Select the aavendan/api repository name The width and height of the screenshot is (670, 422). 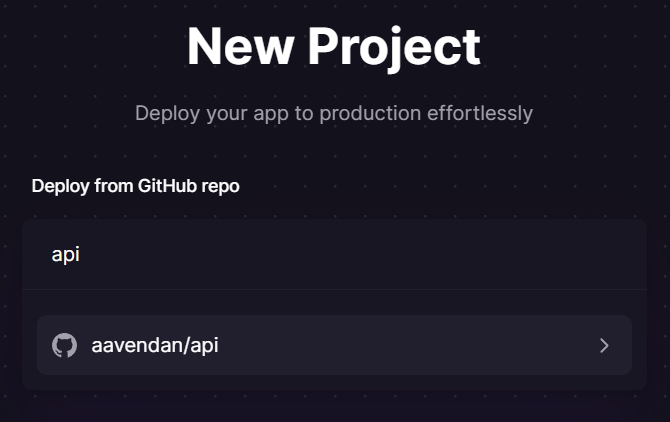click(x=155, y=346)
